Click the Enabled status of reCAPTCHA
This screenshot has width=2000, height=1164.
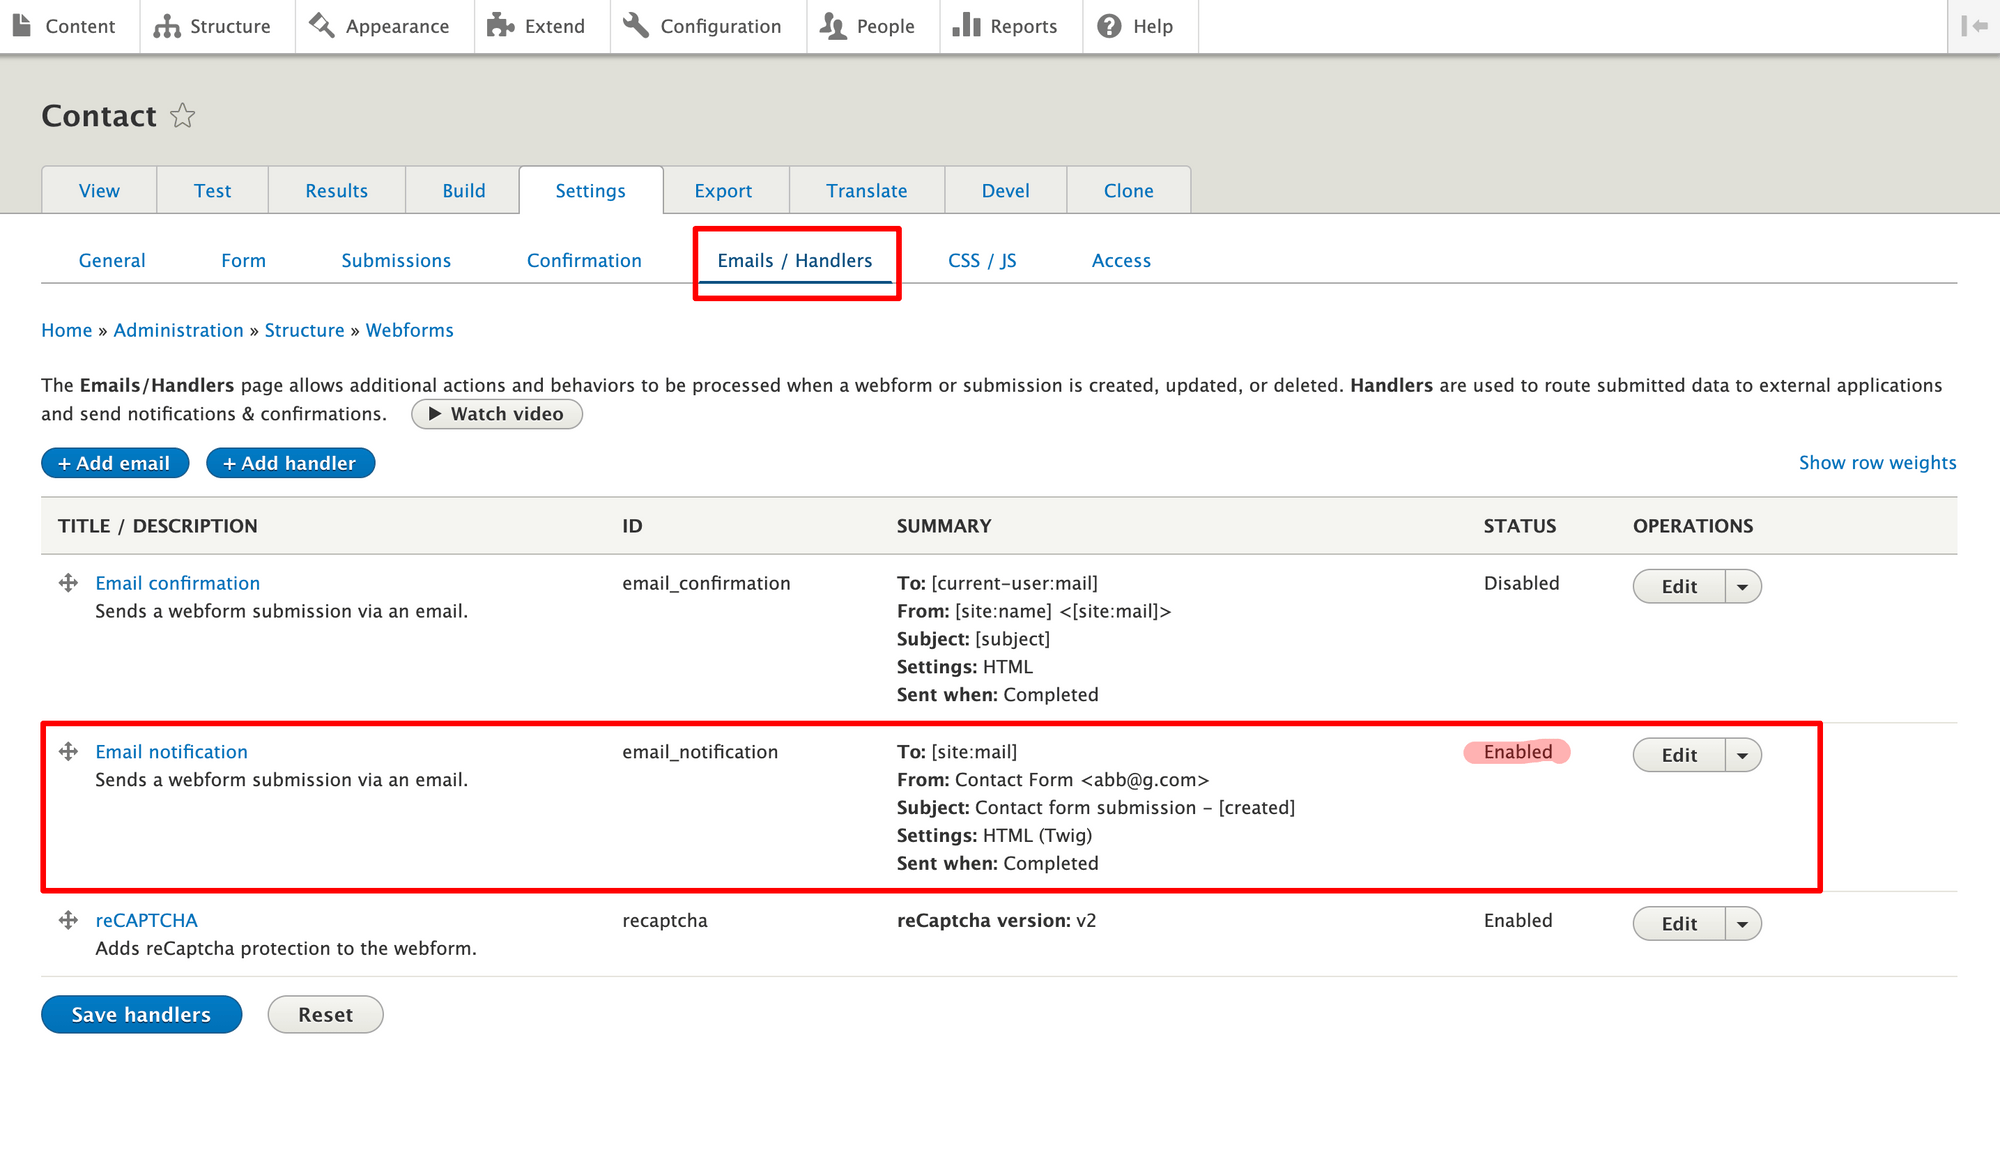point(1518,920)
